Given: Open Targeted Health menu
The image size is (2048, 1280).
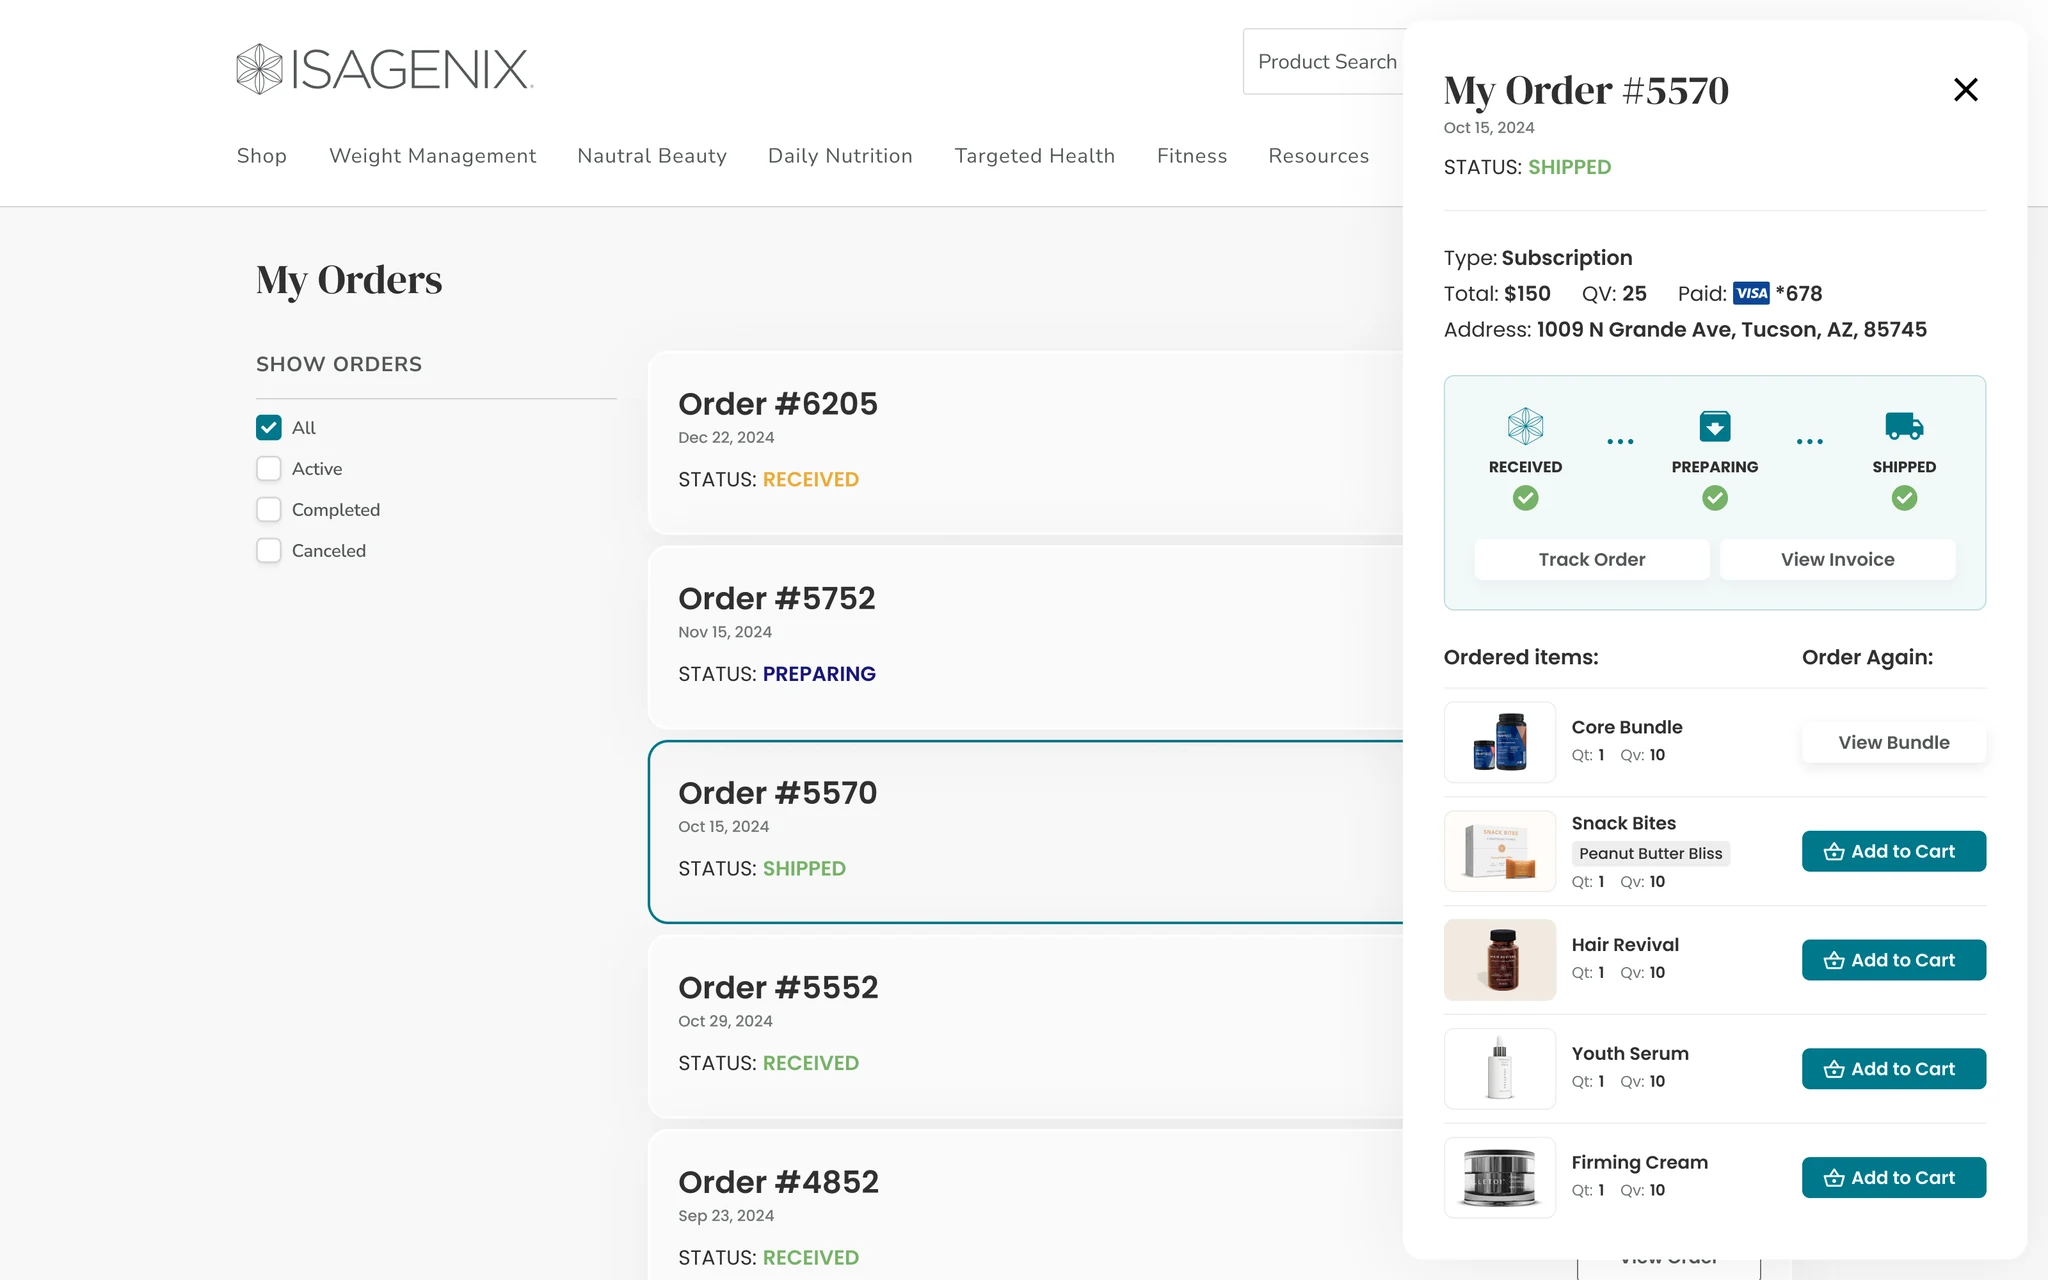Looking at the screenshot, I should [1035, 156].
